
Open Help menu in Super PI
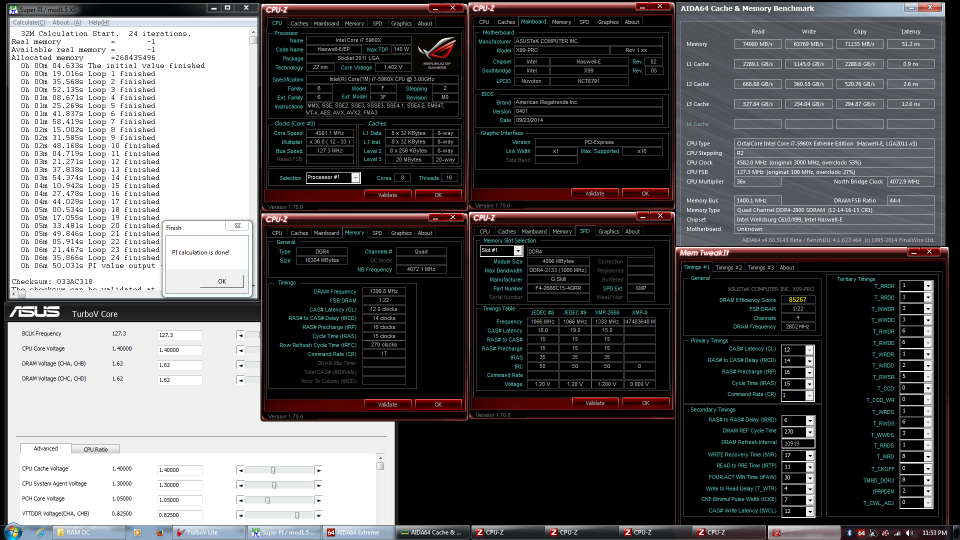point(99,23)
